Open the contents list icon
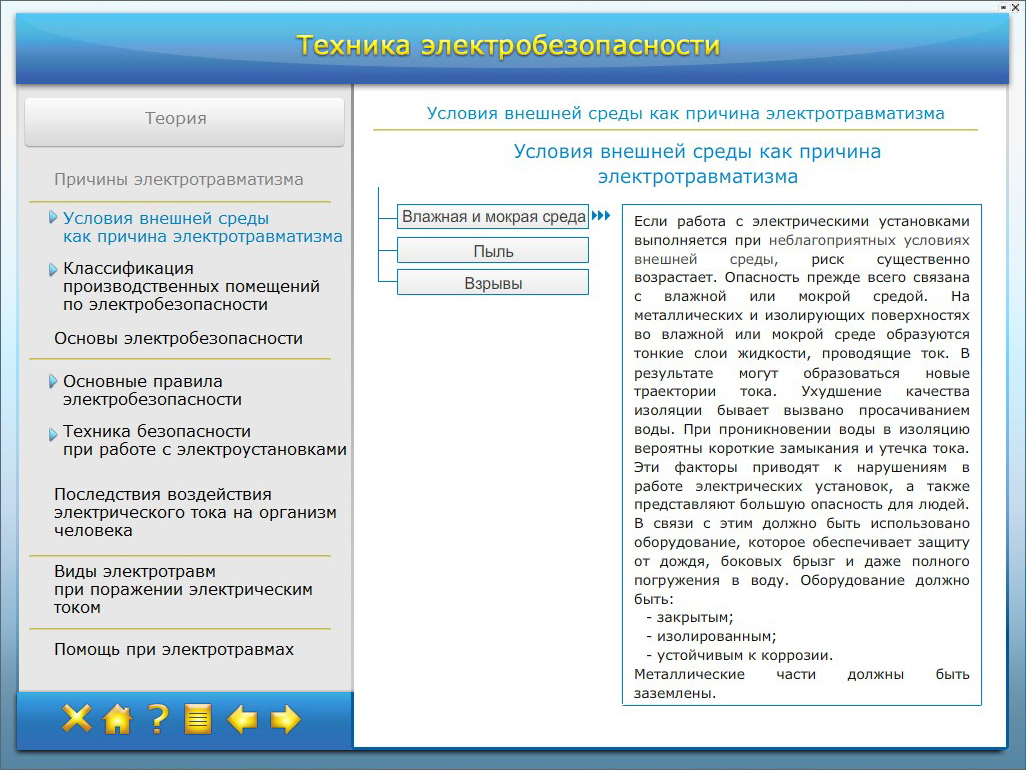This screenshot has width=1026, height=770. pos(198,719)
